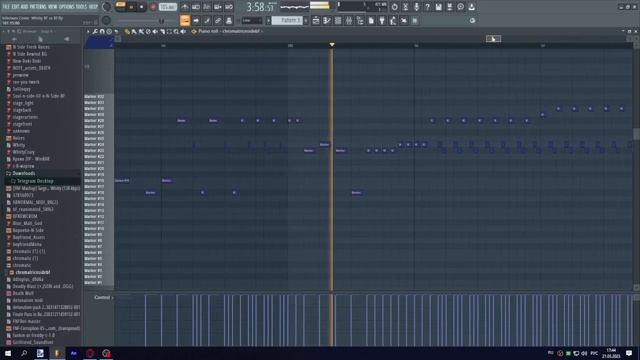Open the Control lane selector dropdown
This screenshot has width=640, height=360.
104,298
